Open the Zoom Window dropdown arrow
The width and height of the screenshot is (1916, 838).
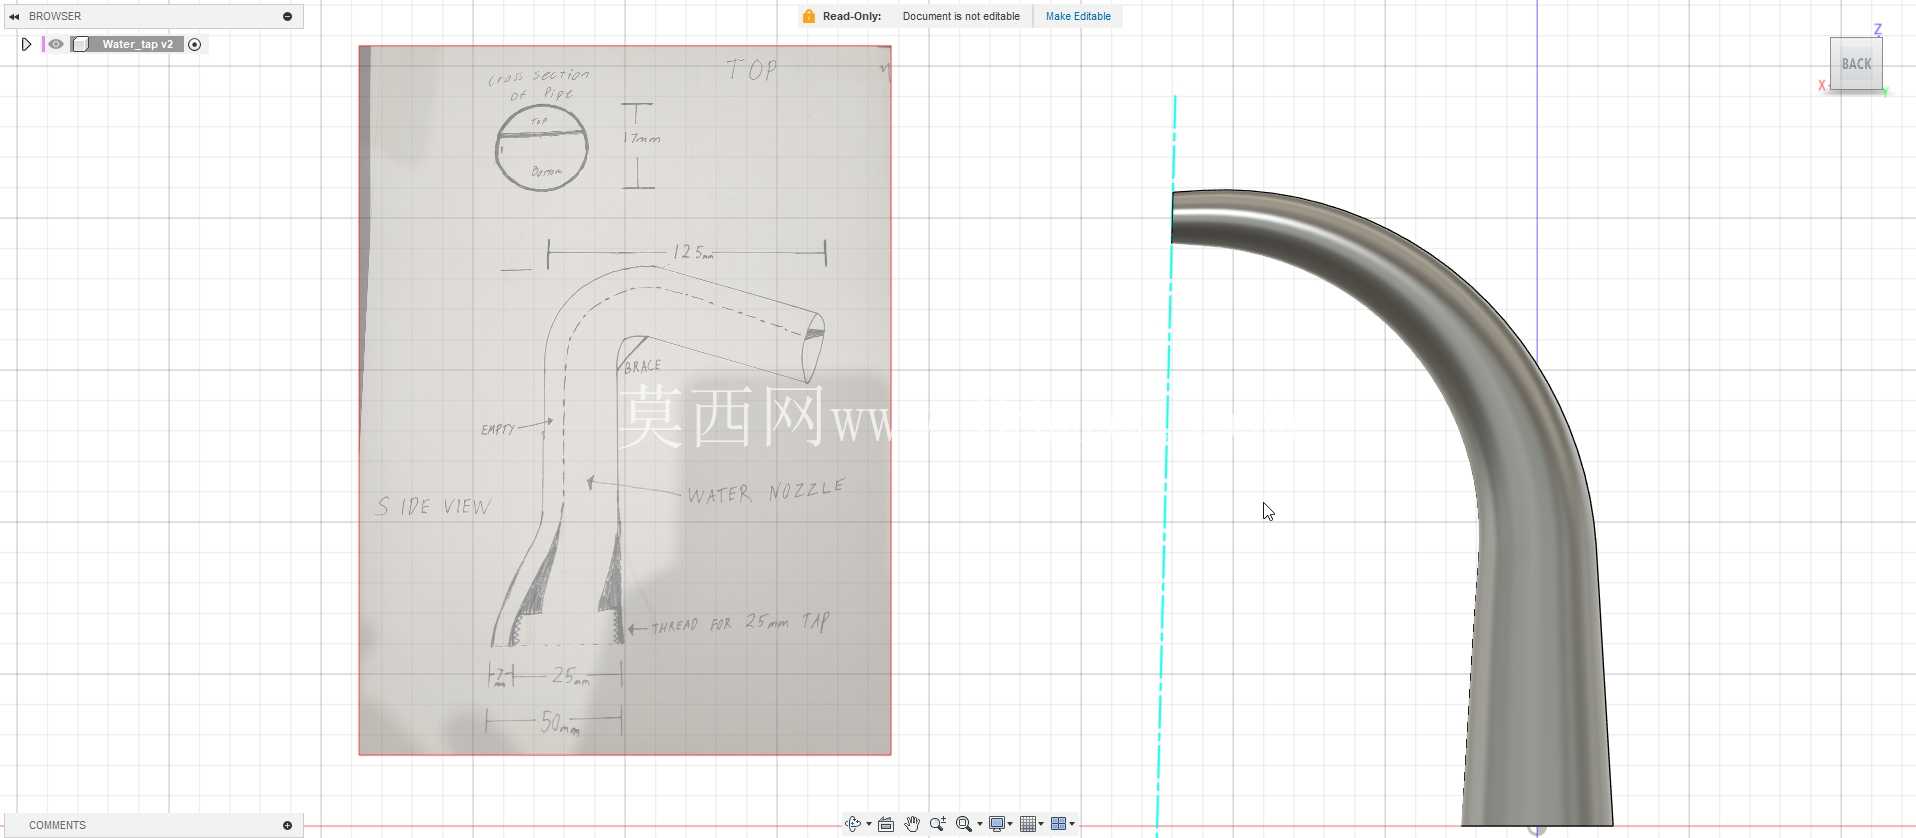pos(980,824)
